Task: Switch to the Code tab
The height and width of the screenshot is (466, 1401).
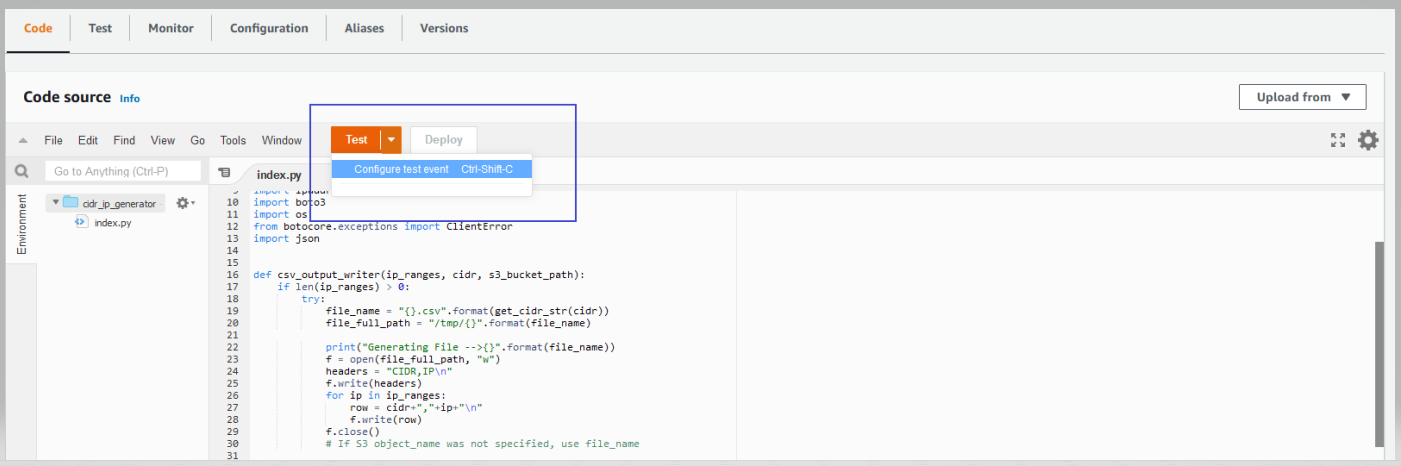Action: click(x=38, y=28)
